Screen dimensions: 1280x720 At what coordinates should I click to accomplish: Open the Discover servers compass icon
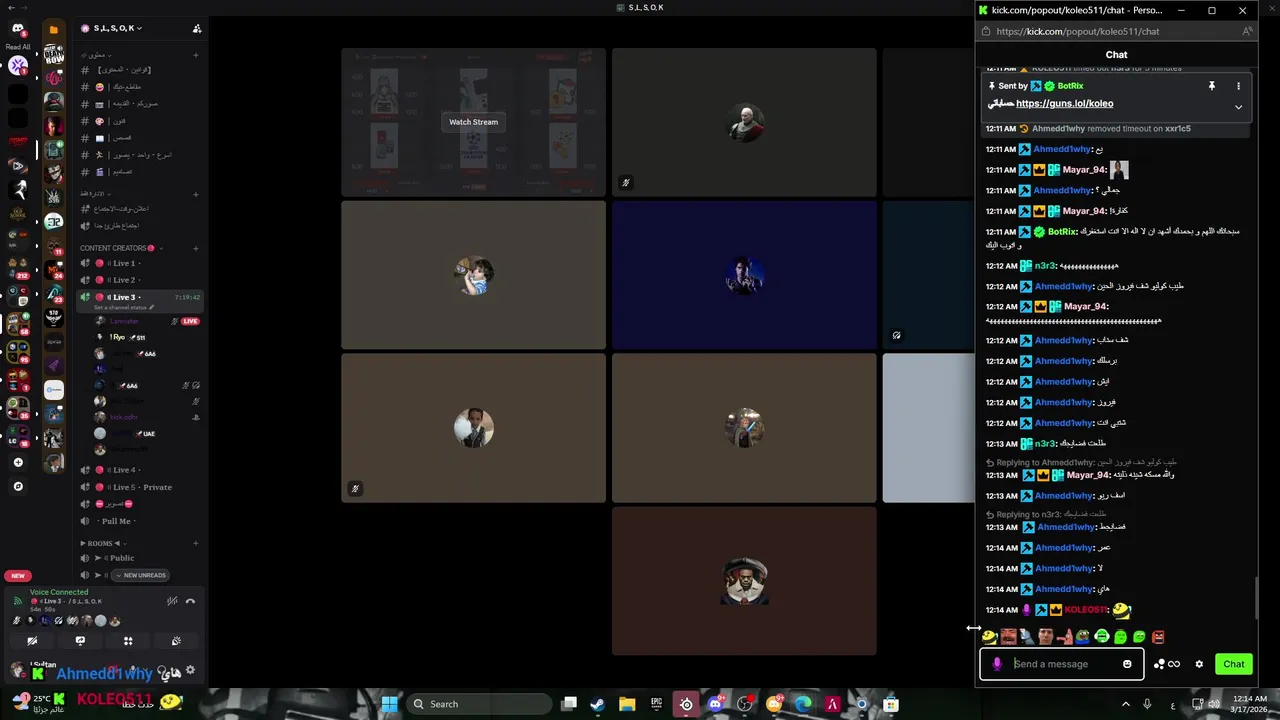(18, 486)
